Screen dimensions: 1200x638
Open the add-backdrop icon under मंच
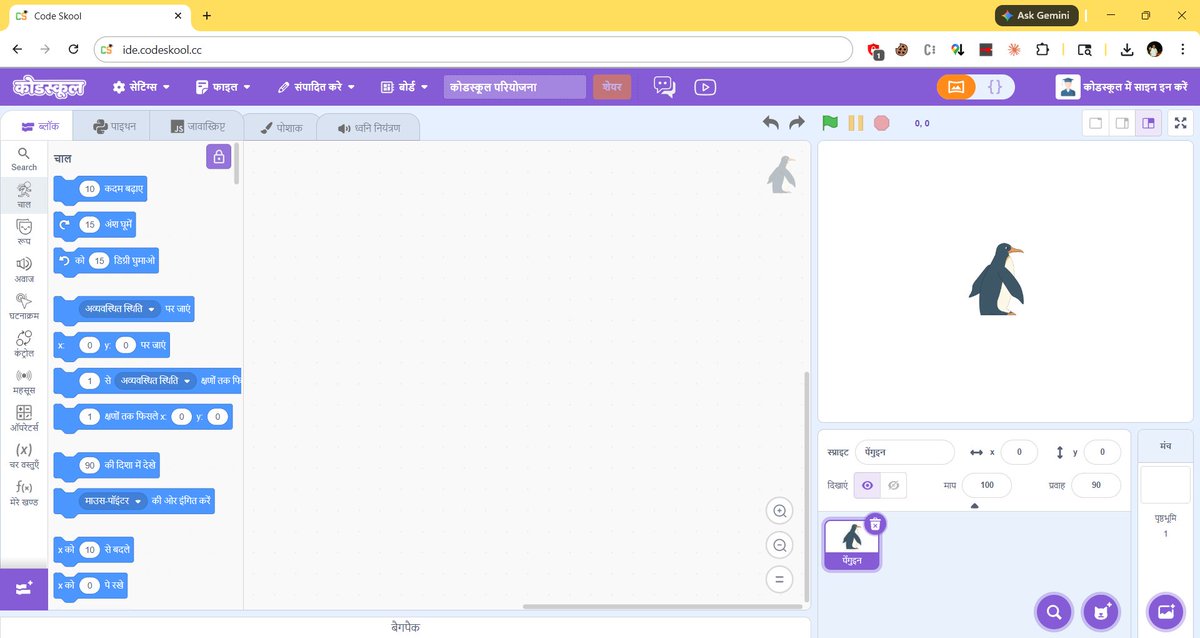(x=1166, y=611)
